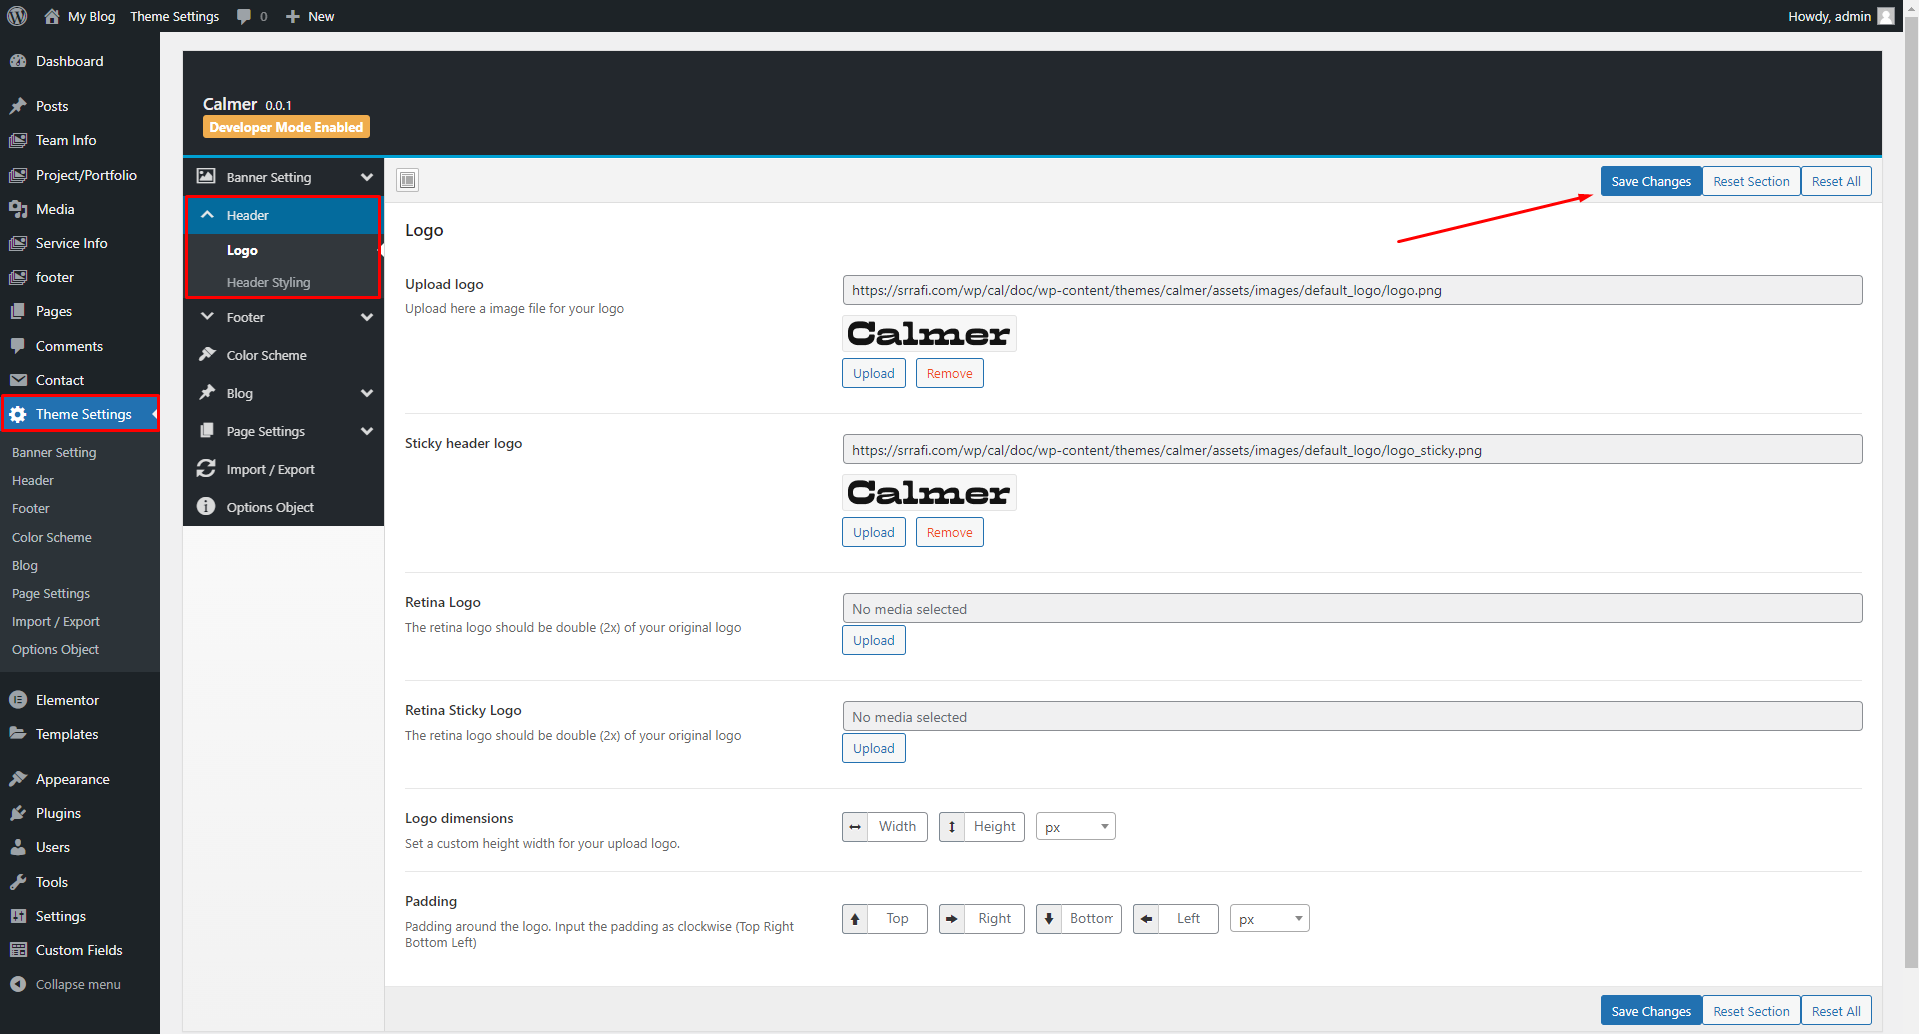Click the Comments bubble icon in sidebar

18,345
